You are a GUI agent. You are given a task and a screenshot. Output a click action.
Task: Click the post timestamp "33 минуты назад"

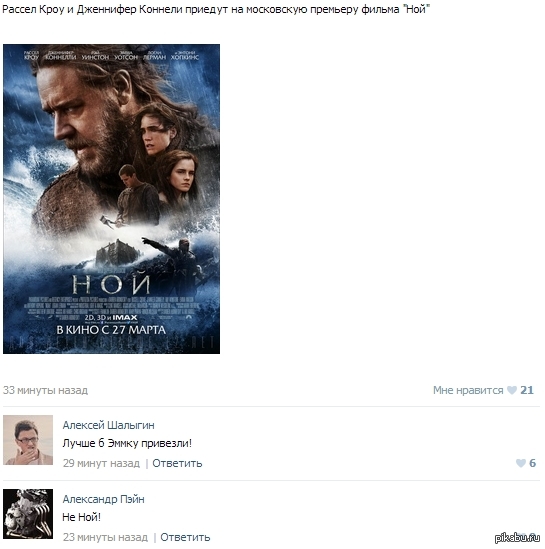(x=46, y=390)
